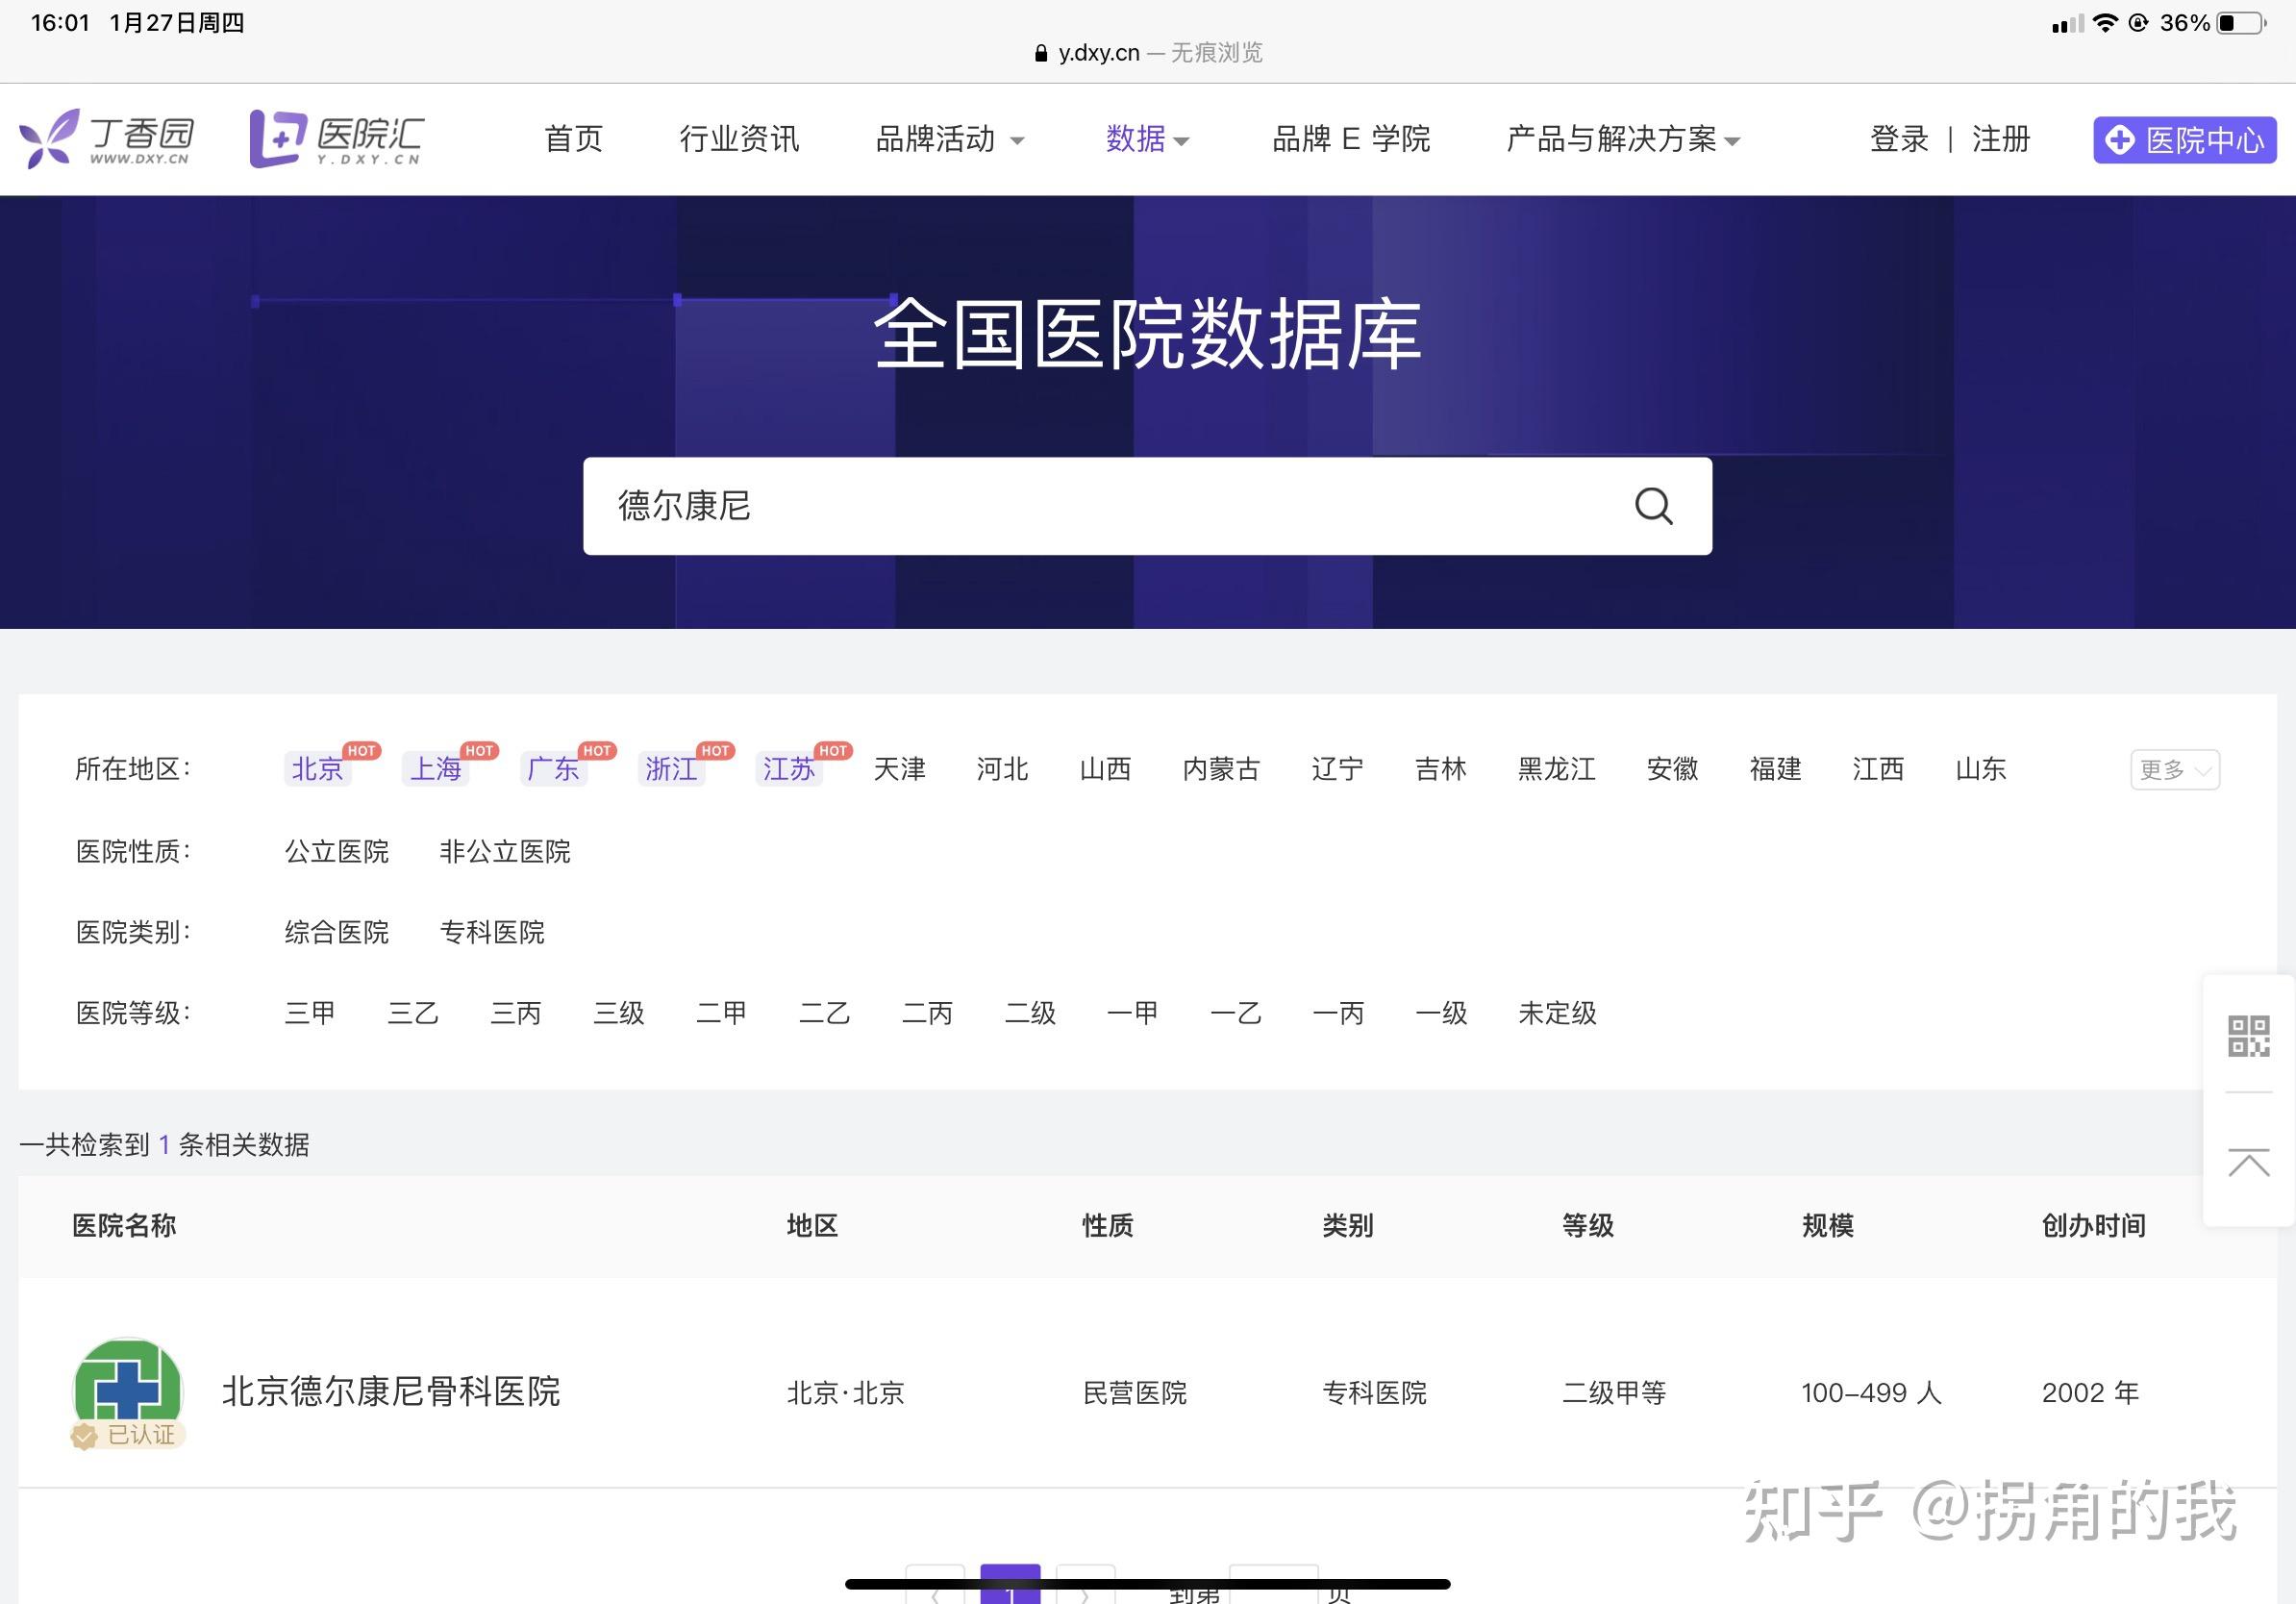Filter by region 广东
Image resolution: width=2296 pixels, height=1604 pixels.
pyautogui.click(x=553, y=768)
